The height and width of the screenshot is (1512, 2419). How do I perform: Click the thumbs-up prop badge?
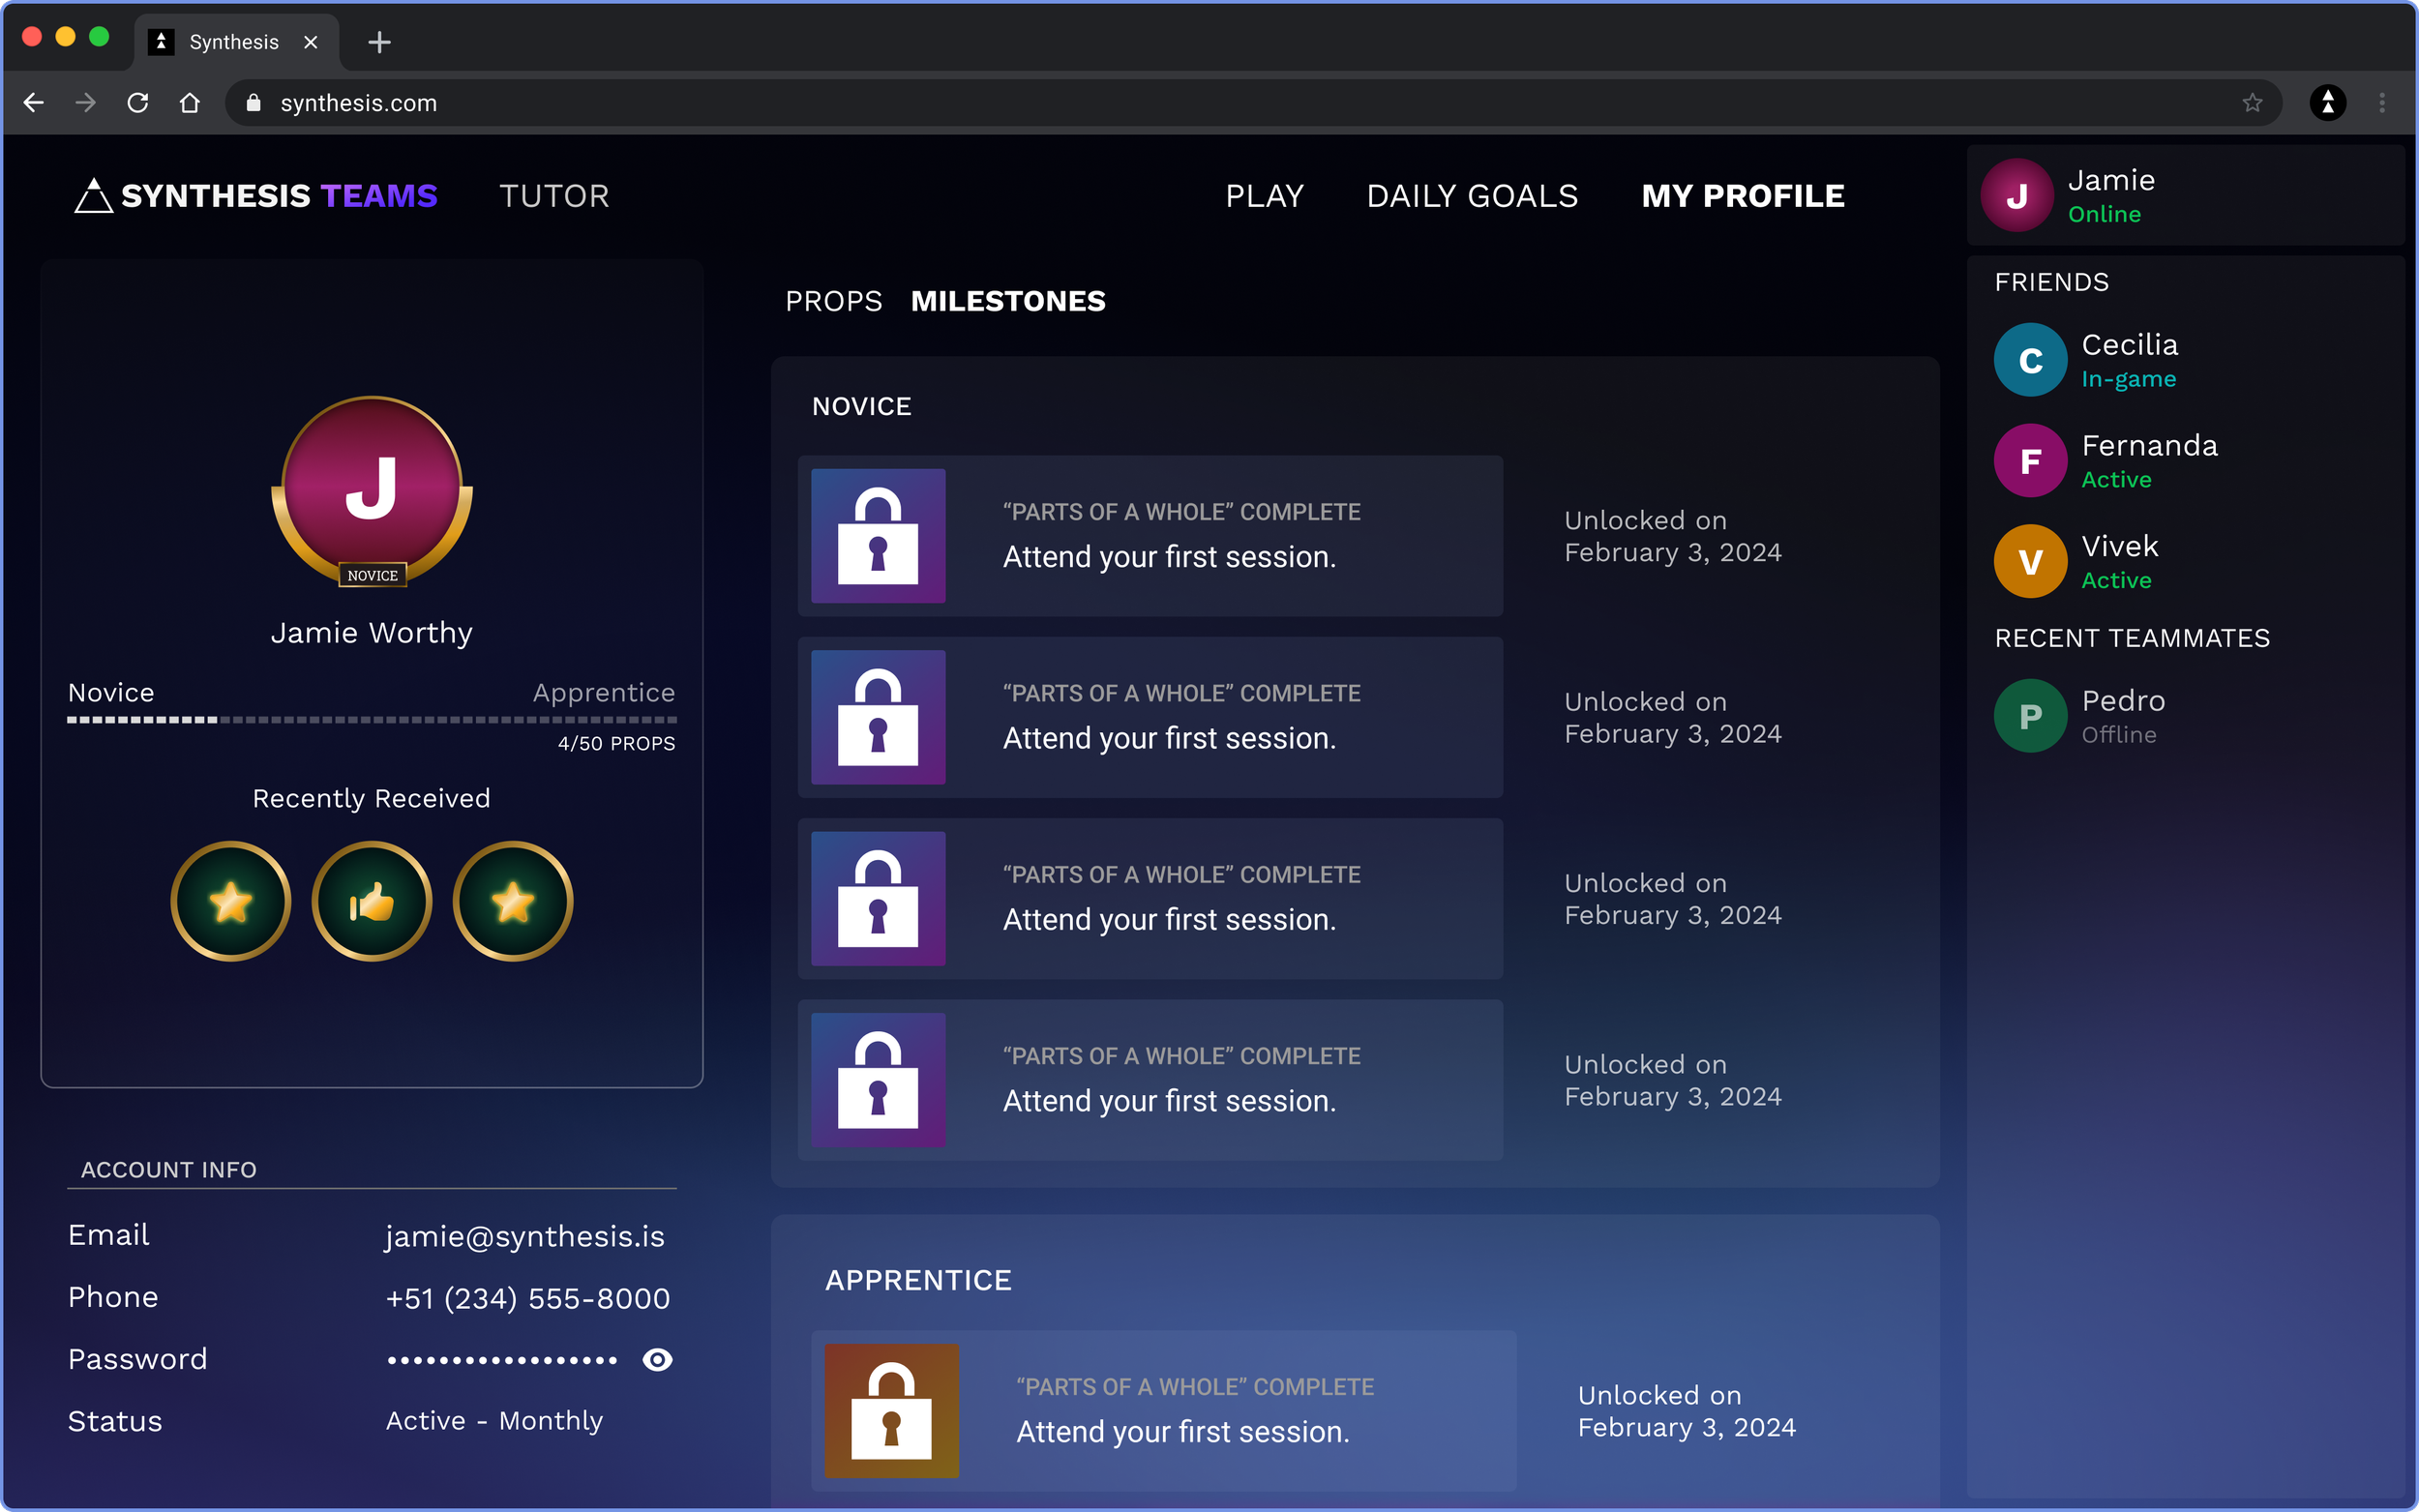click(372, 902)
